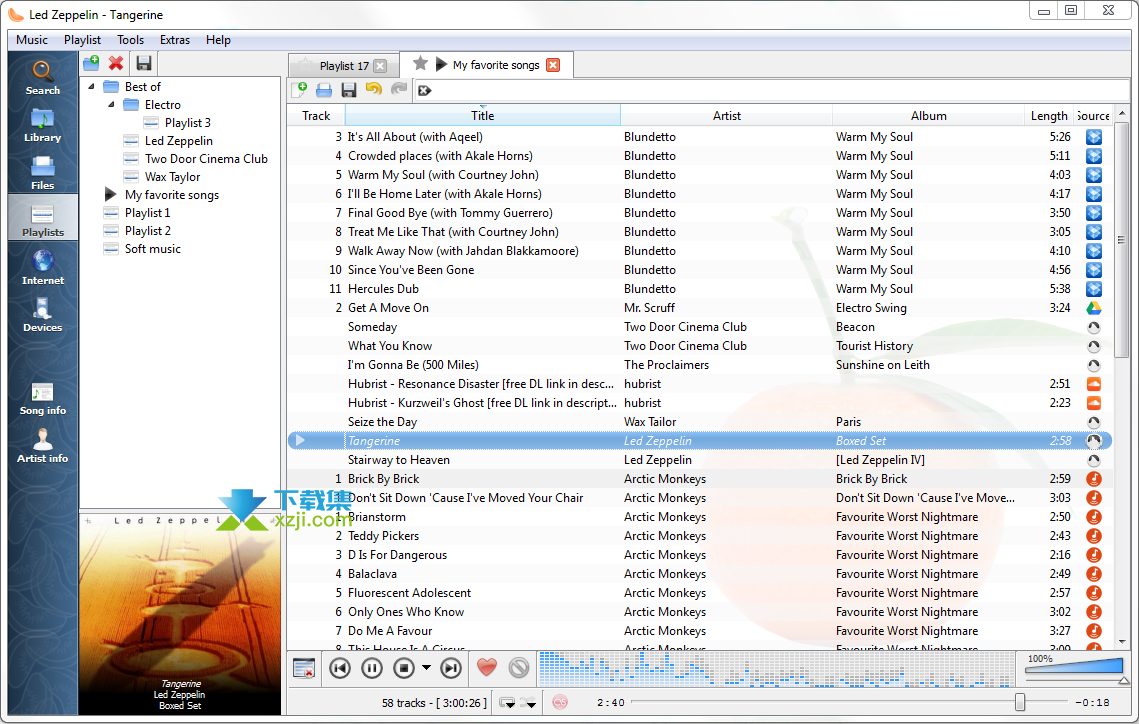Toggle the pink Last.fm scrobble button
The height and width of the screenshot is (724, 1139).
point(560,703)
